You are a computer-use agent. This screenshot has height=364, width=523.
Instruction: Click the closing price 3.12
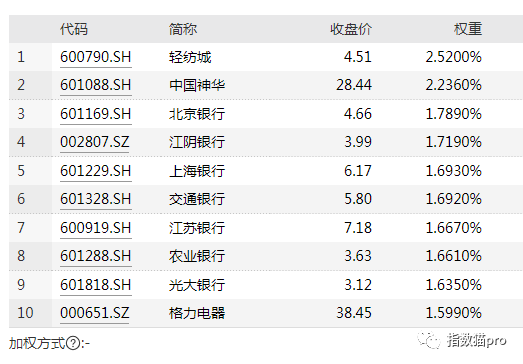point(358,285)
